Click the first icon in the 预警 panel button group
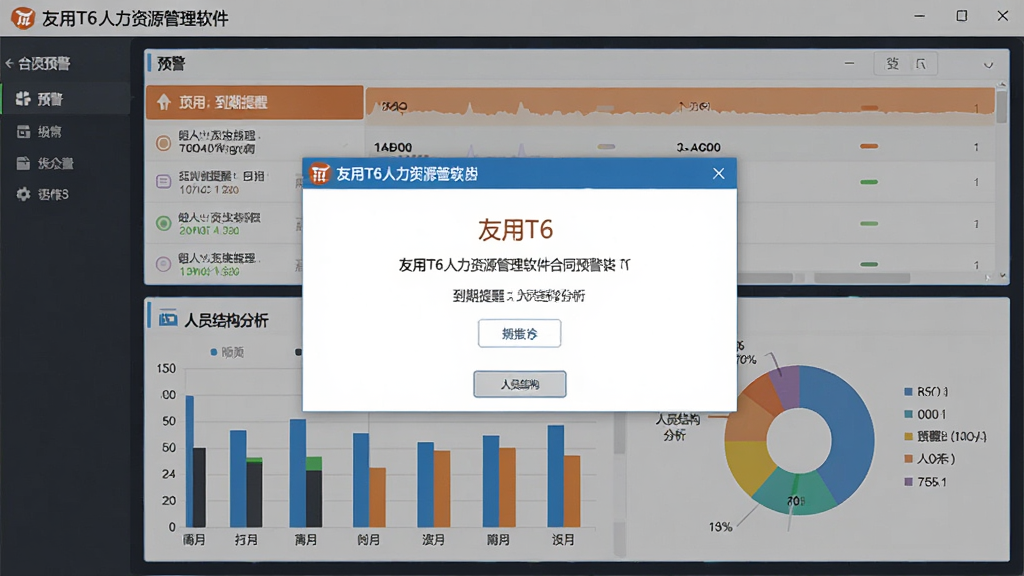This screenshot has width=1024, height=576. pos(892,63)
